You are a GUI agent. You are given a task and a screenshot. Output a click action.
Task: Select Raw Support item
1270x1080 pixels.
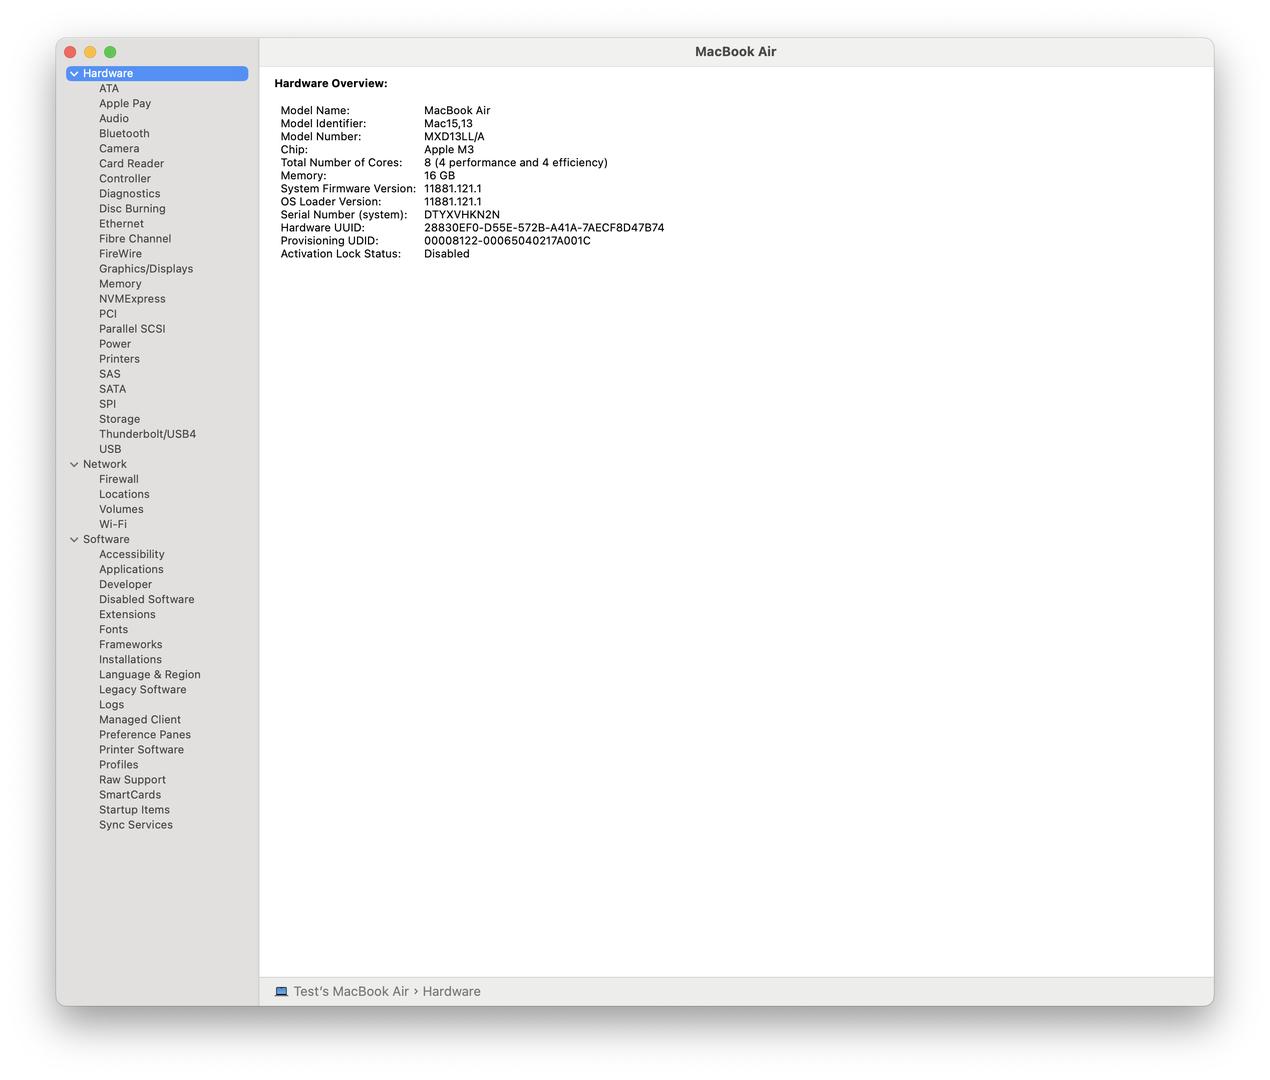[132, 780]
